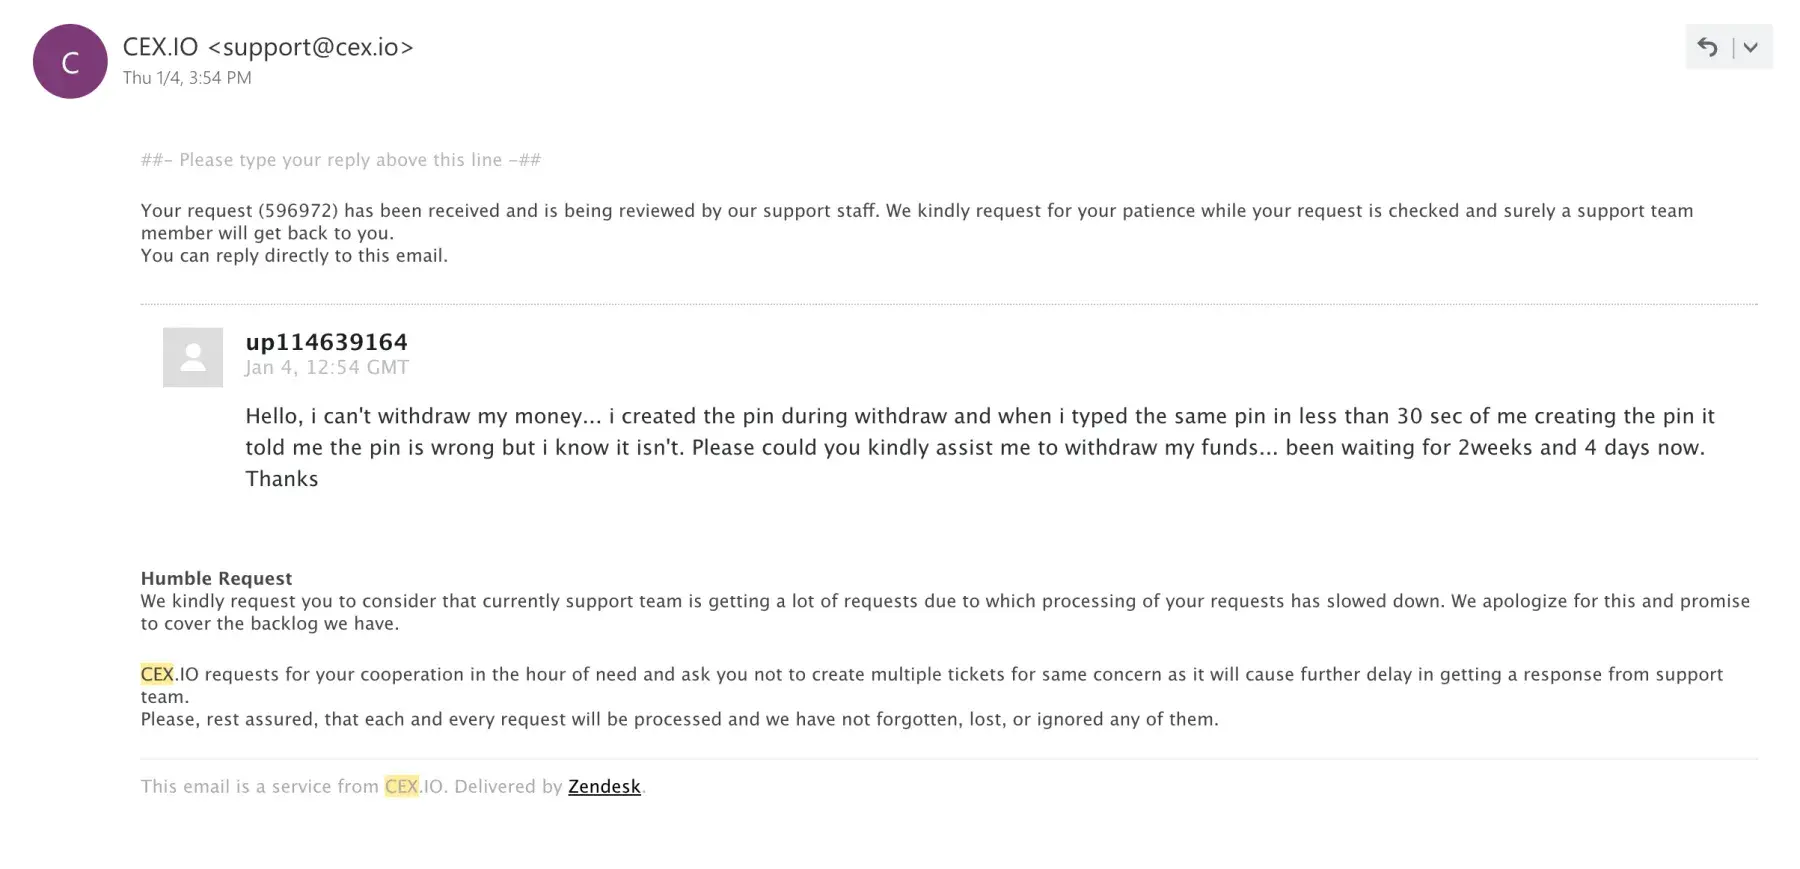
Task: Click the timestamp Jan 4, 12:54 GMT
Action: (x=327, y=367)
